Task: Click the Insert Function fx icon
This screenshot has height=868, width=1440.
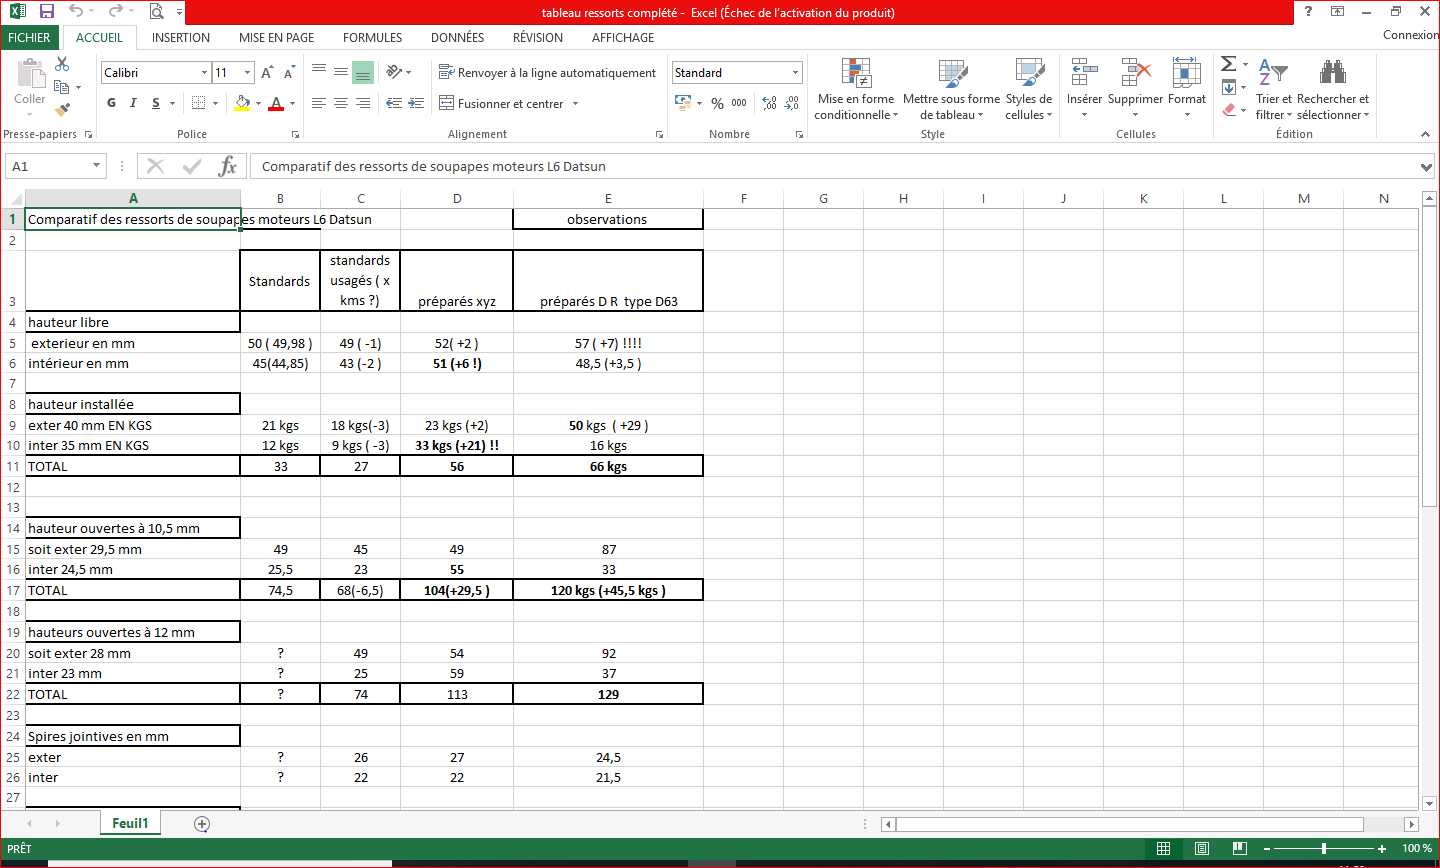Action: click(228, 166)
